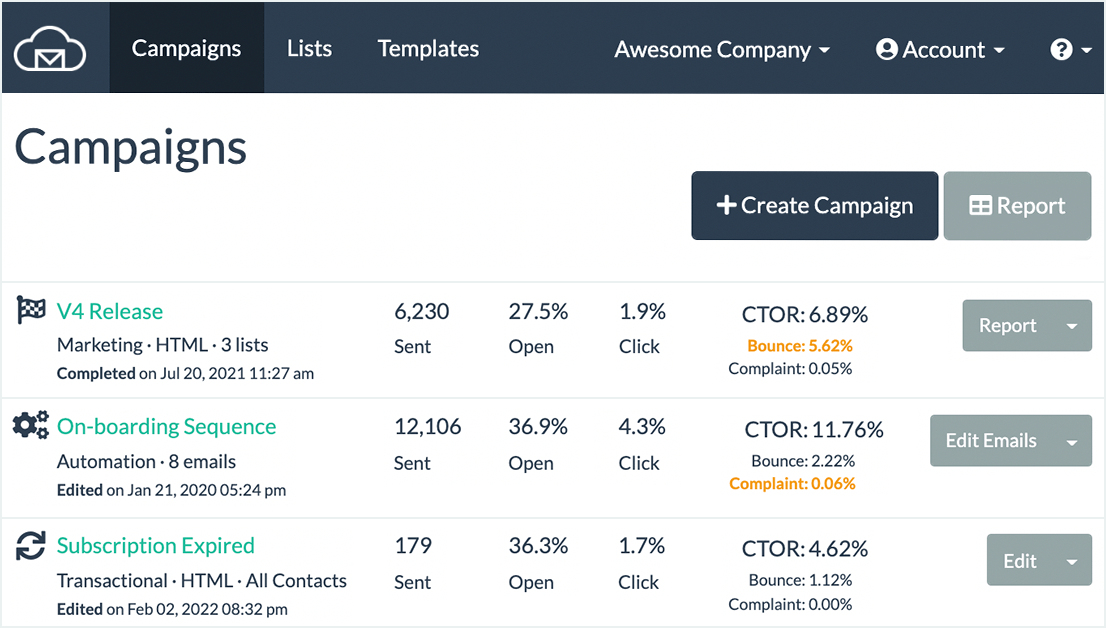Expand the Awesome Company dropdown
1106x628 pixels.
pos(722,50)
